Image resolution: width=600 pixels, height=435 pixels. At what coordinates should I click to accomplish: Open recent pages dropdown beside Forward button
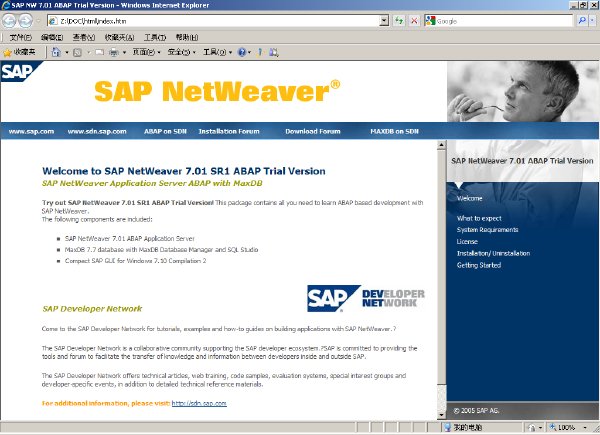coord(38,21)
